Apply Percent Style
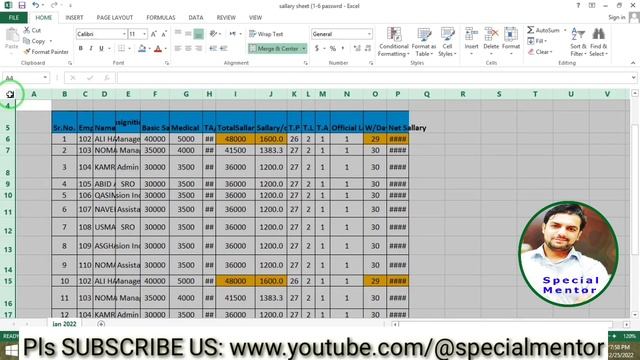640x360 pixels. point(333,49)
